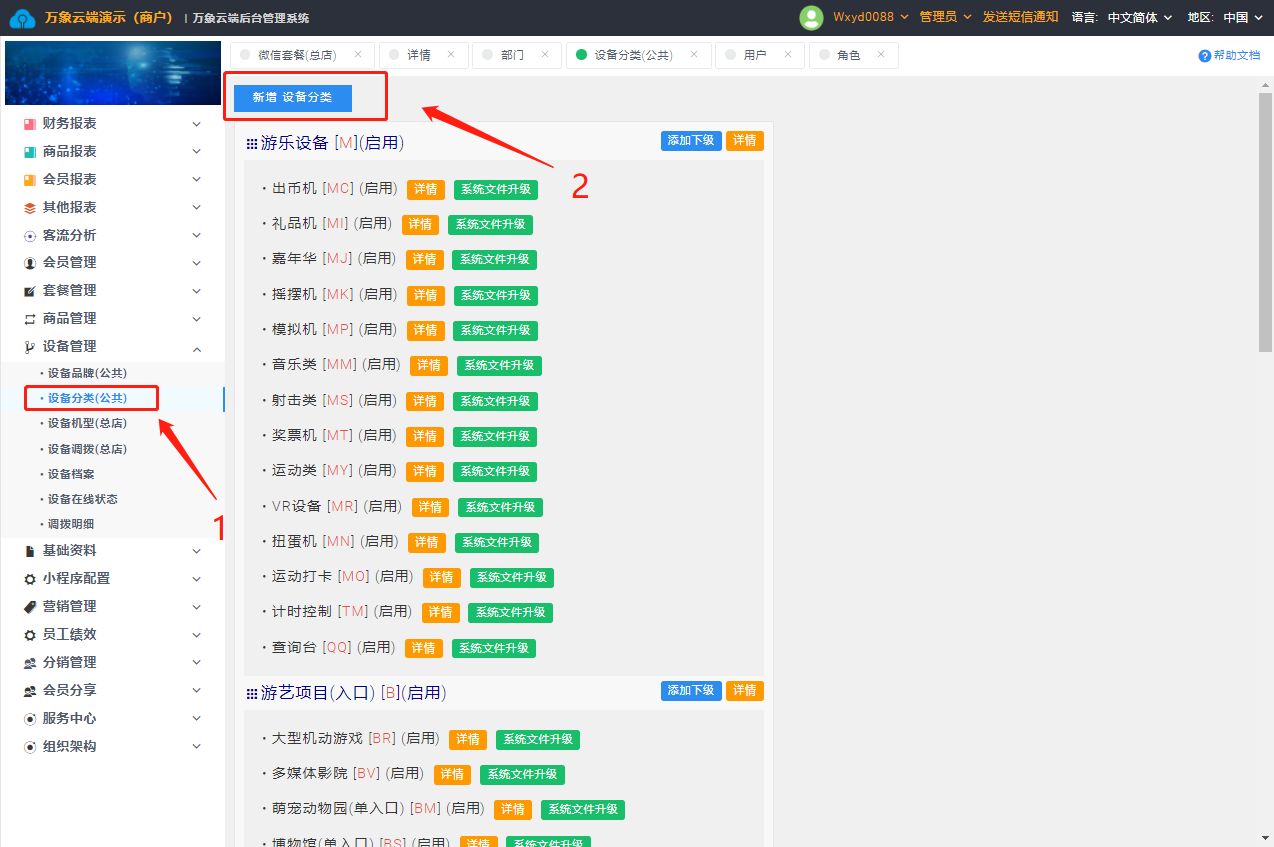The image size is (1274, 847).
Task: Open 设备调拨(总店) submenu item
Action: tap(87, 449)
